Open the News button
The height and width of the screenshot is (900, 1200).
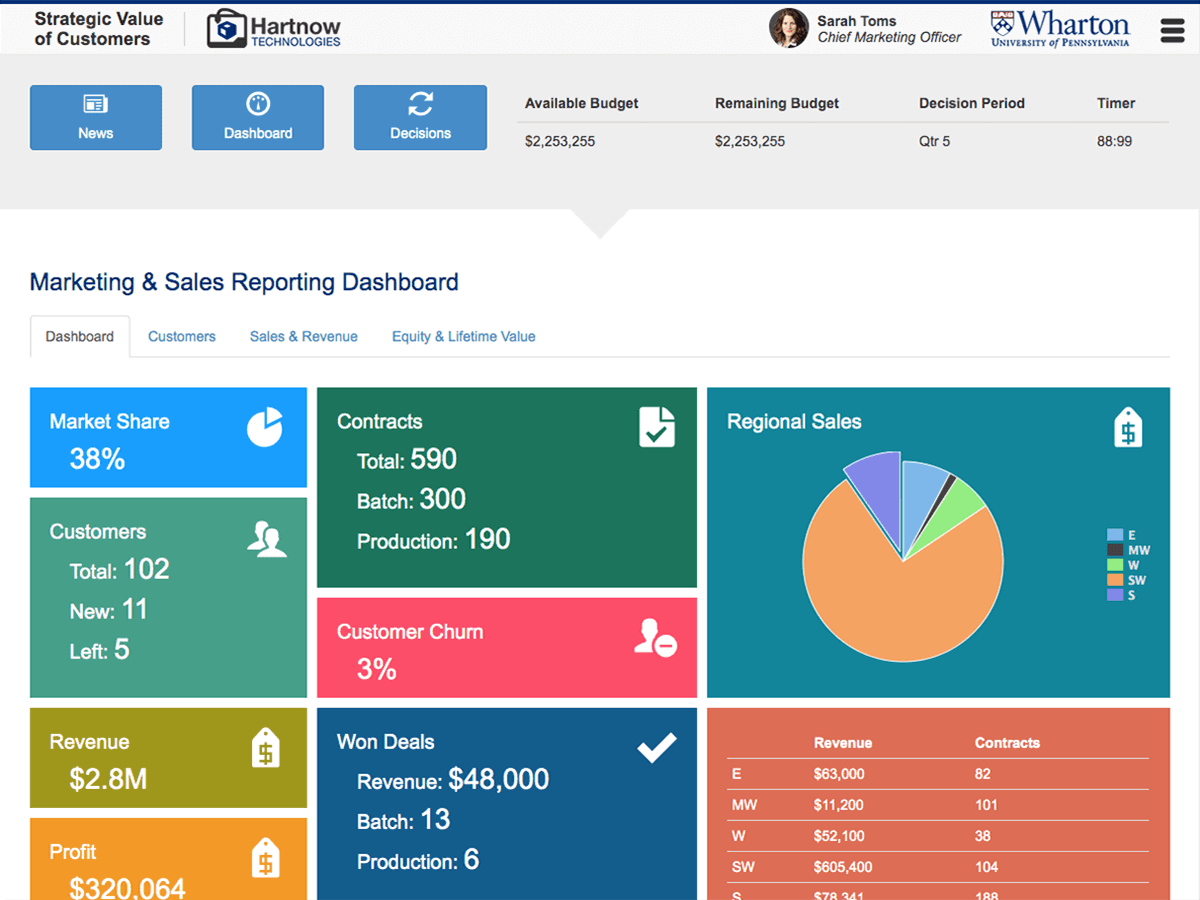pyautogui.click(x=96, y=118)
